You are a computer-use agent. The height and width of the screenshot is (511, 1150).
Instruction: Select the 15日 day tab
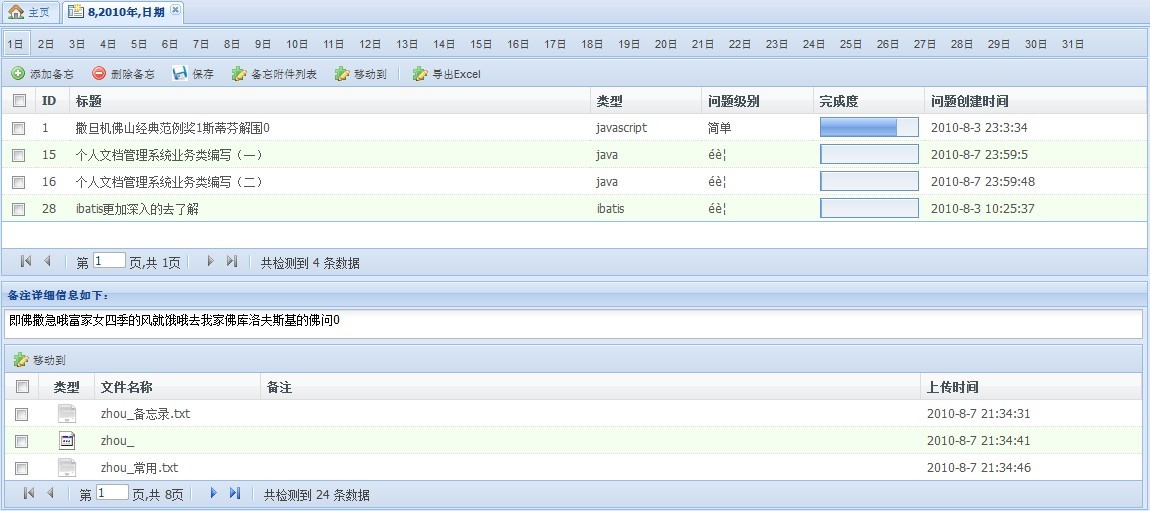480,44
